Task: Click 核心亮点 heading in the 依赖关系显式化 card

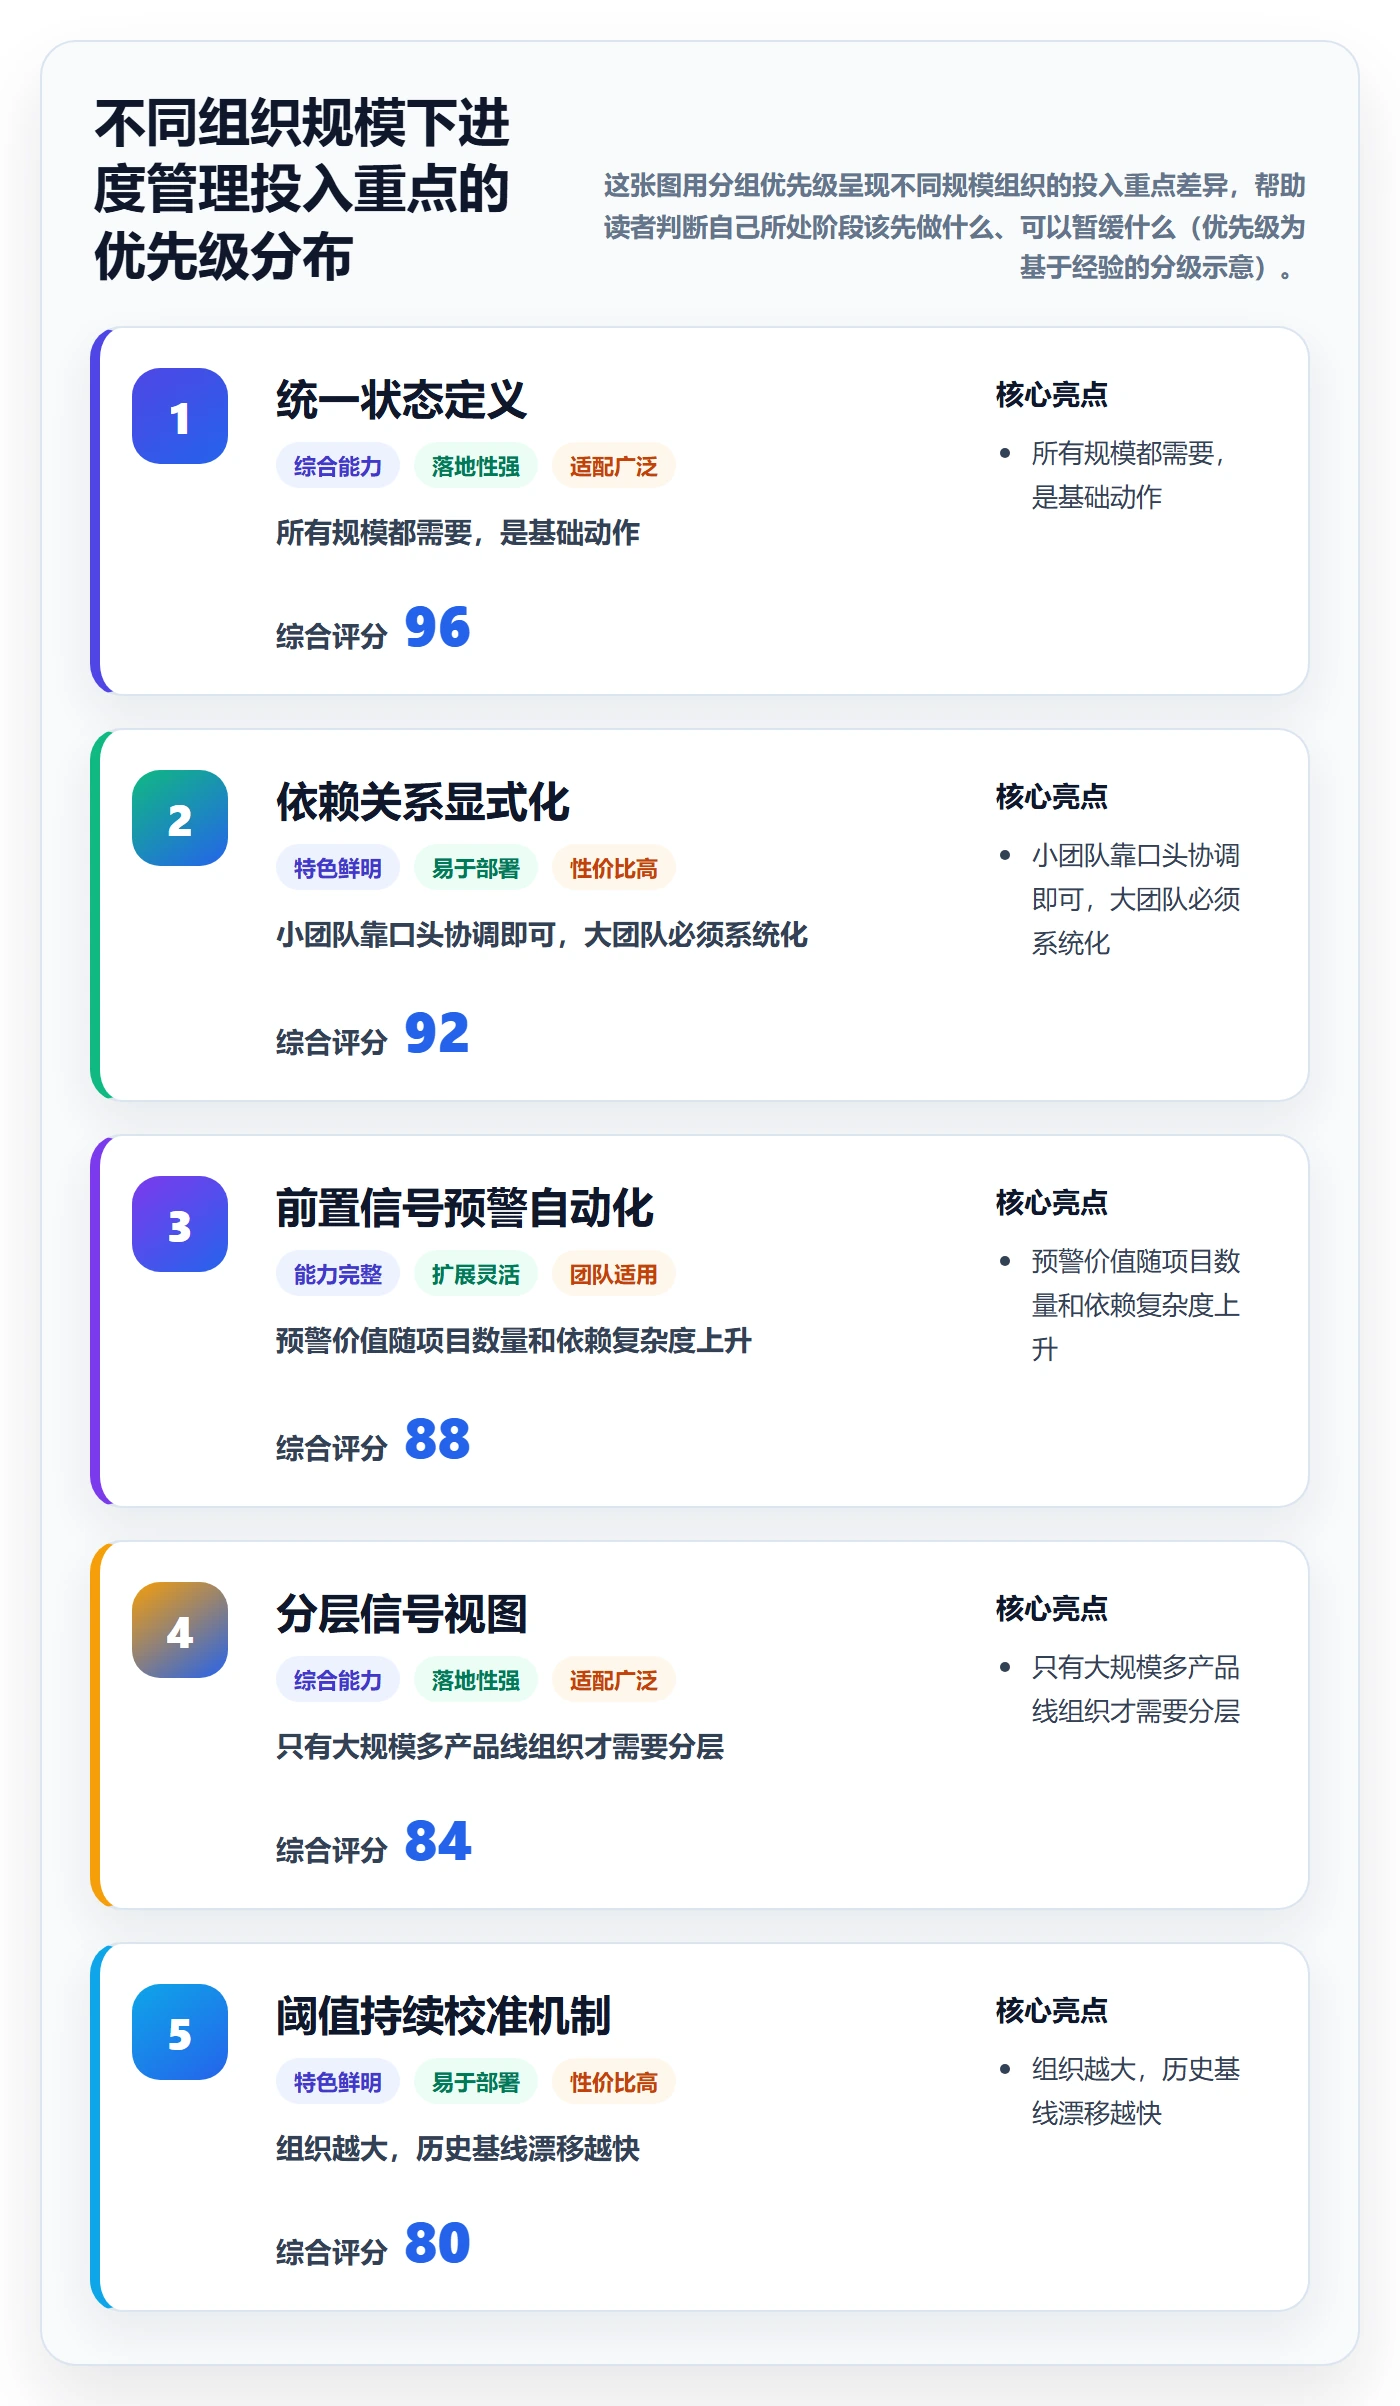Action: (x=1052, y=797)
